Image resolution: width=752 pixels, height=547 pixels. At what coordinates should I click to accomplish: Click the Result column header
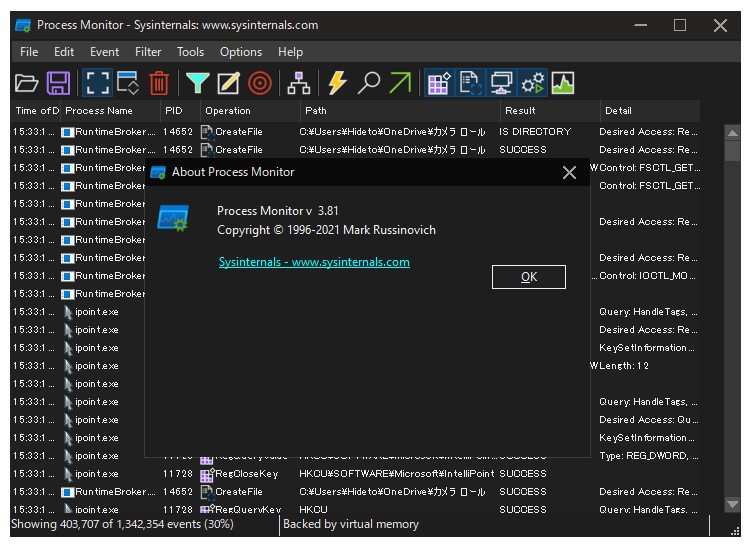pos(550,111)
